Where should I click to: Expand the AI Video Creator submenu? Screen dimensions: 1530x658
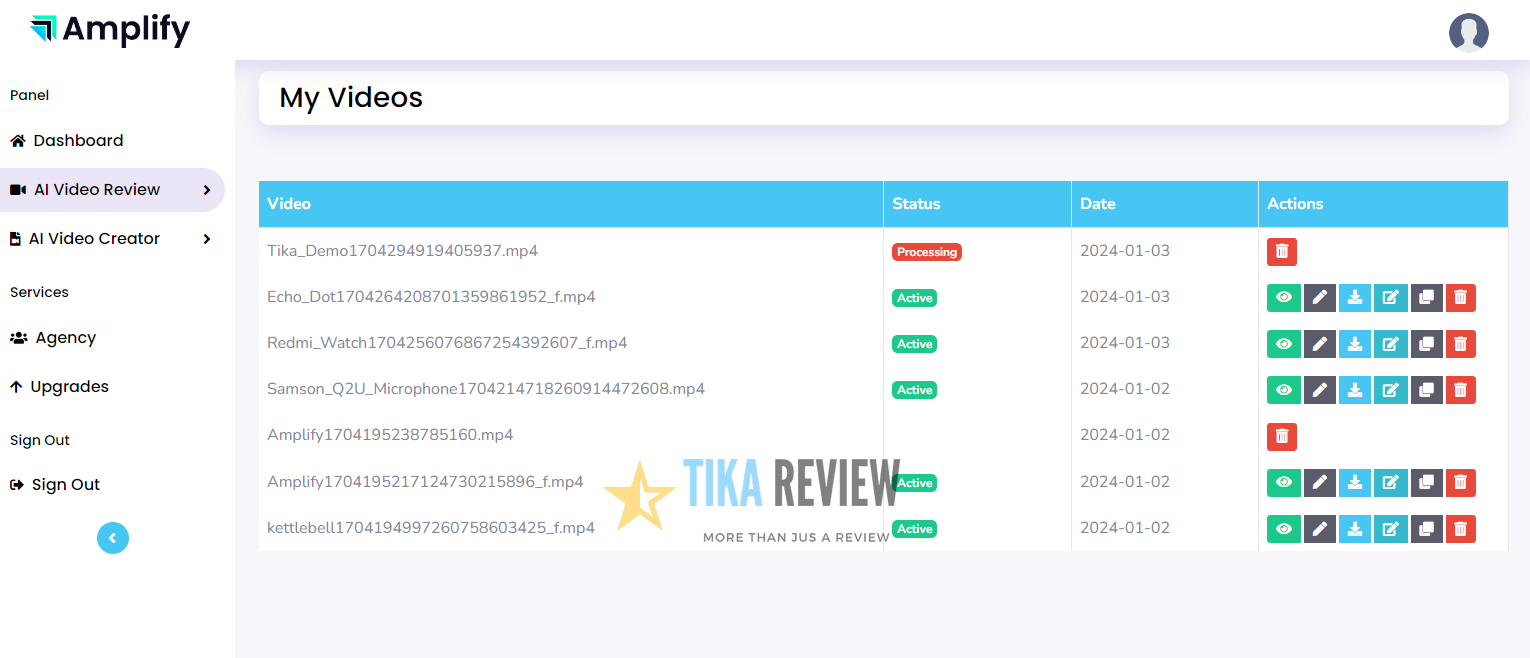tap(207, 239)
